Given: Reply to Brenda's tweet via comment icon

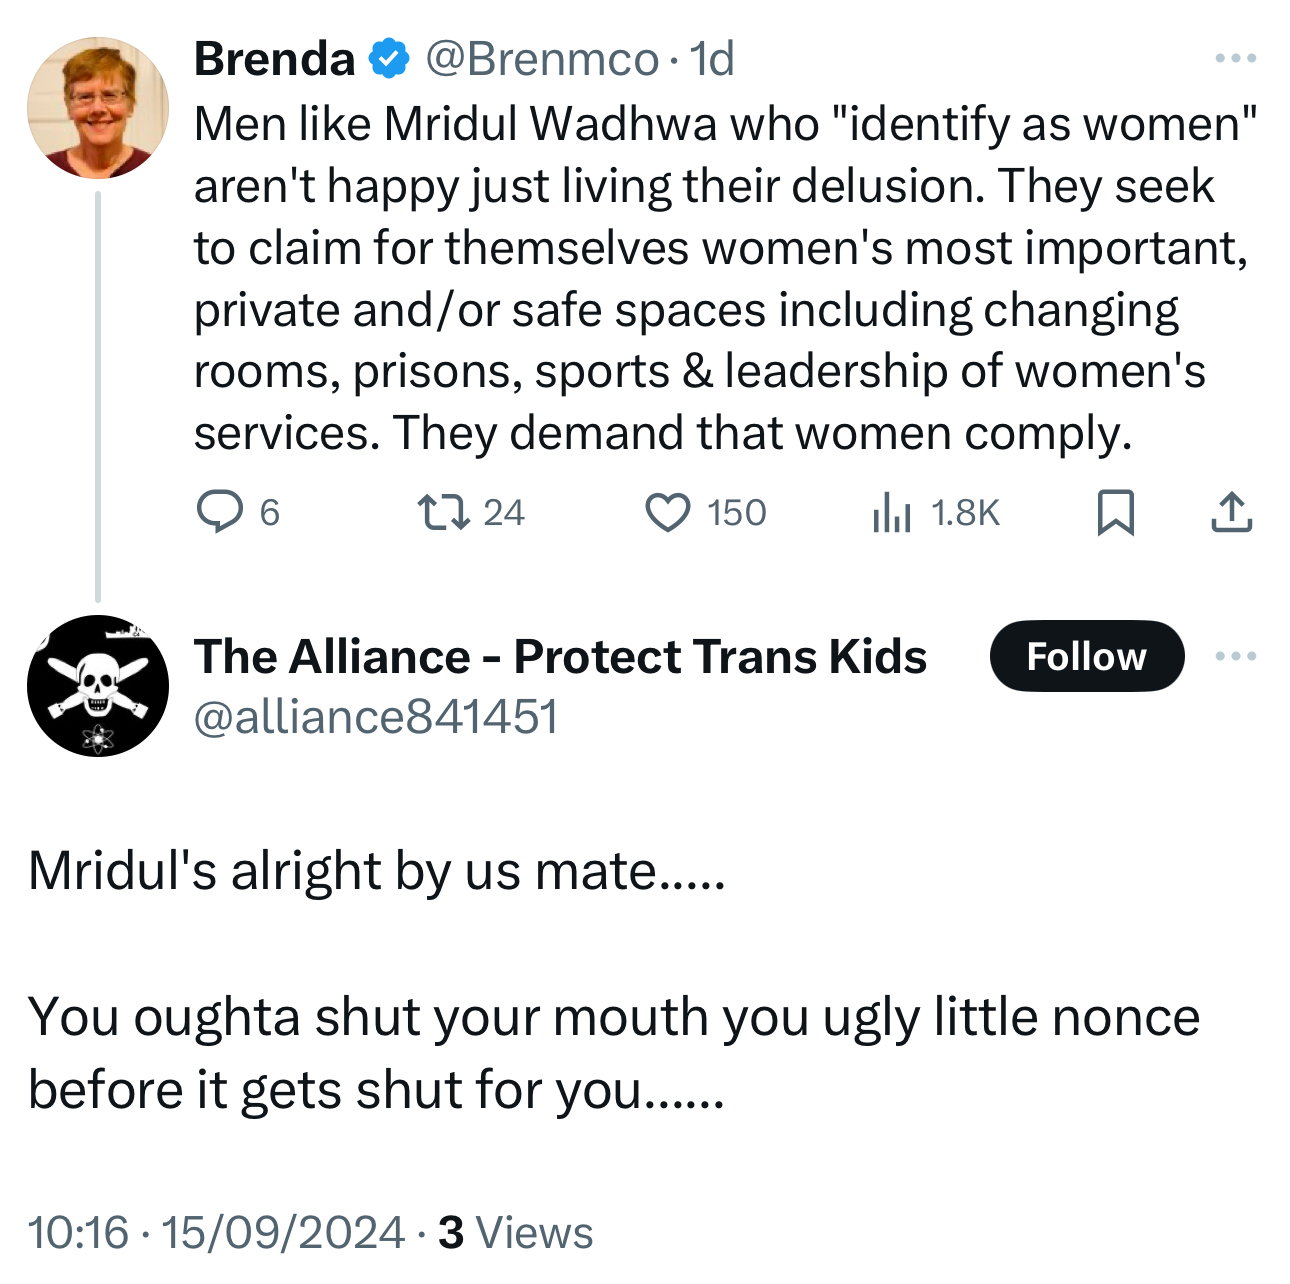Looking at the screenshot, I should (x=220, y=512).
